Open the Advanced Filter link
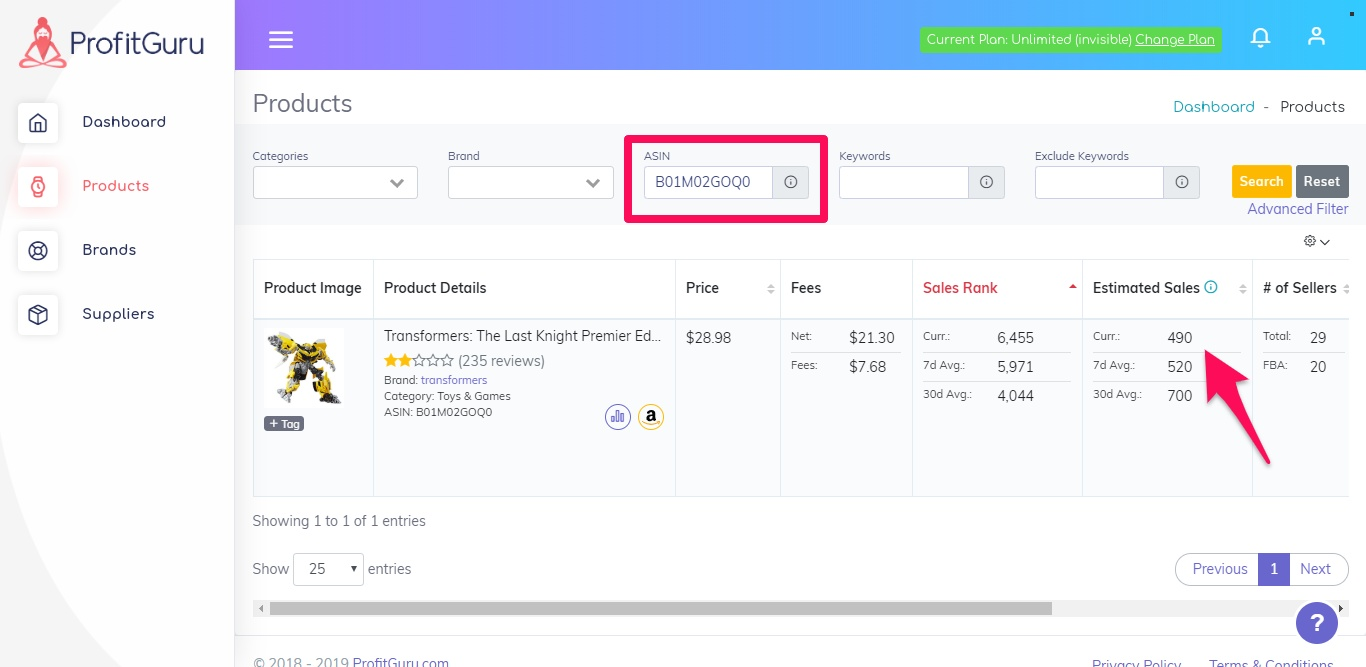The height and width of the screenshot is (667, 1366). click(x=1298, y=209)
